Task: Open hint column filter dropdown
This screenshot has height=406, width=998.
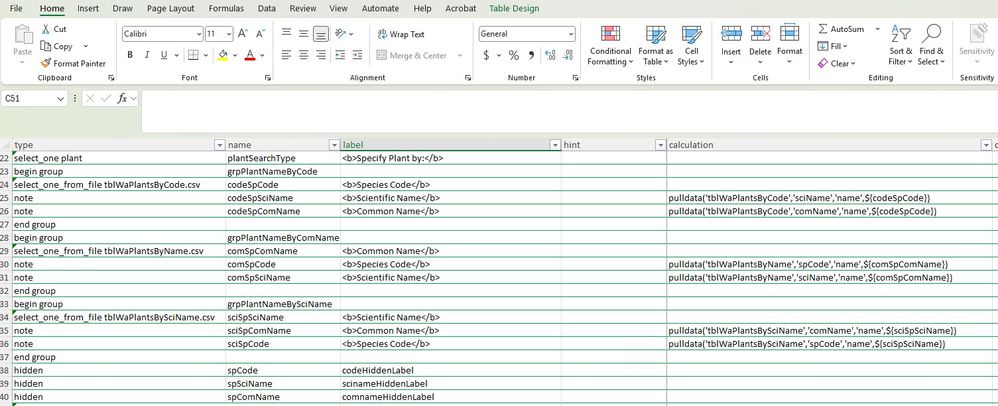Action: coord(660,145)
